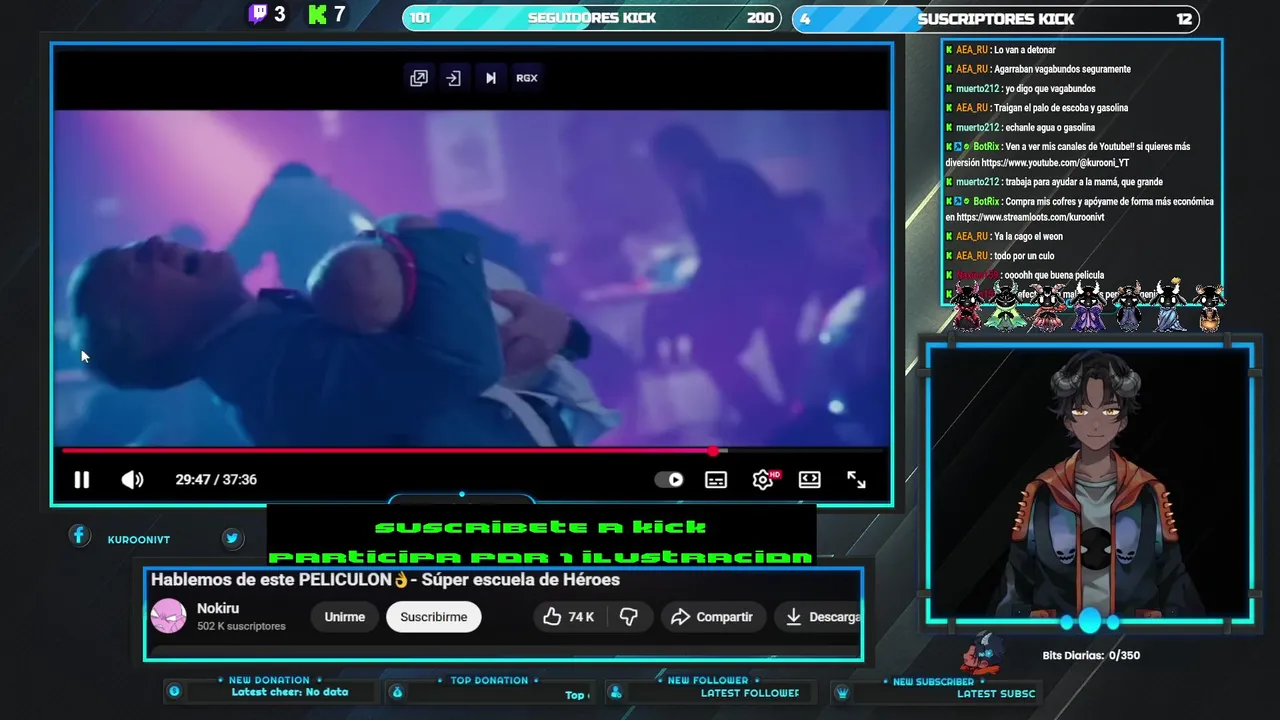Turn on subtitles/closed captions
The image size is (1280, 720).
pyautogui.click(x=716, y=480)
